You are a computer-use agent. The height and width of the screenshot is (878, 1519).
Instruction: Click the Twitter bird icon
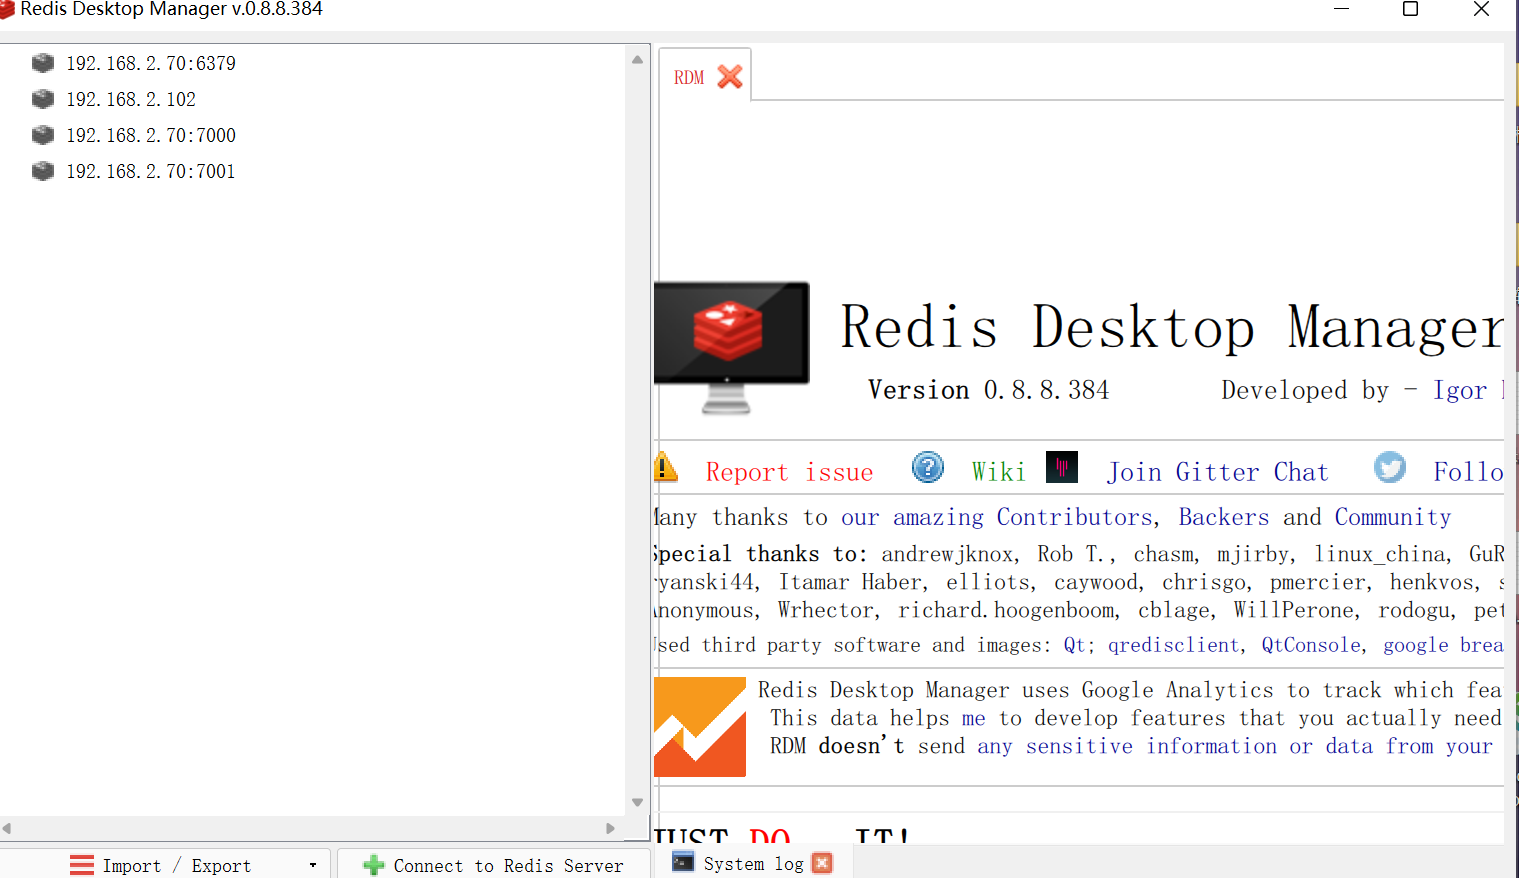point(1390,466)
